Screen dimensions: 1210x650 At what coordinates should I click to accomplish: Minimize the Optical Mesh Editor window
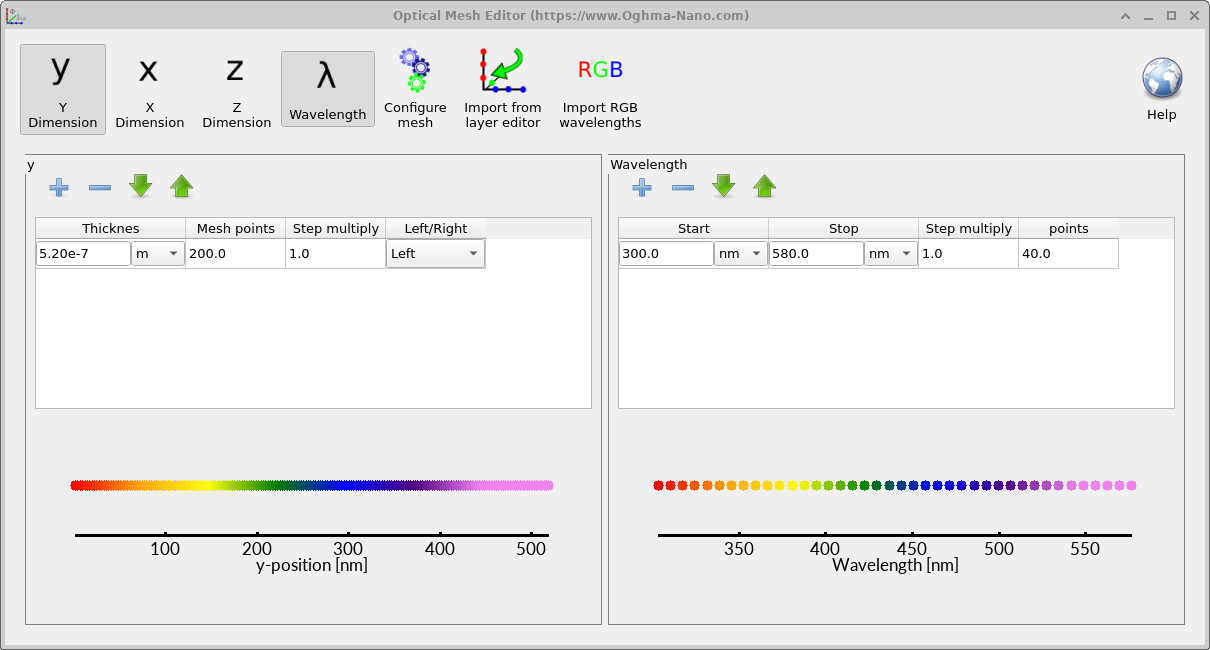pos(1149,16)
